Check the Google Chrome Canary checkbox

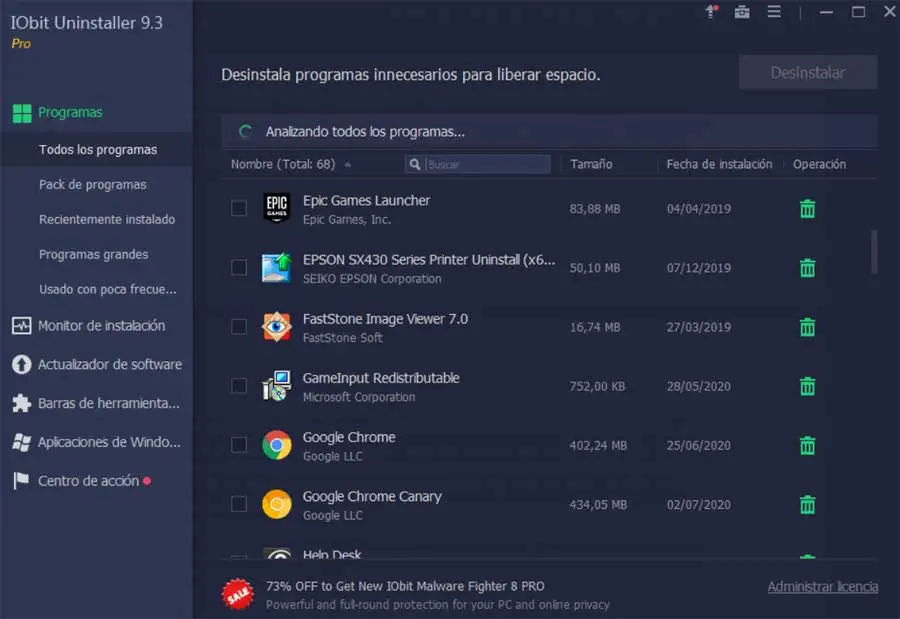tap(239, 504)
